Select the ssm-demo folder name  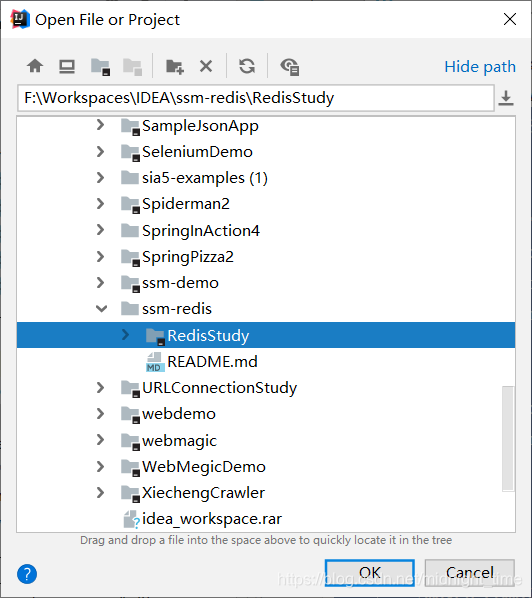coord(180,283)
